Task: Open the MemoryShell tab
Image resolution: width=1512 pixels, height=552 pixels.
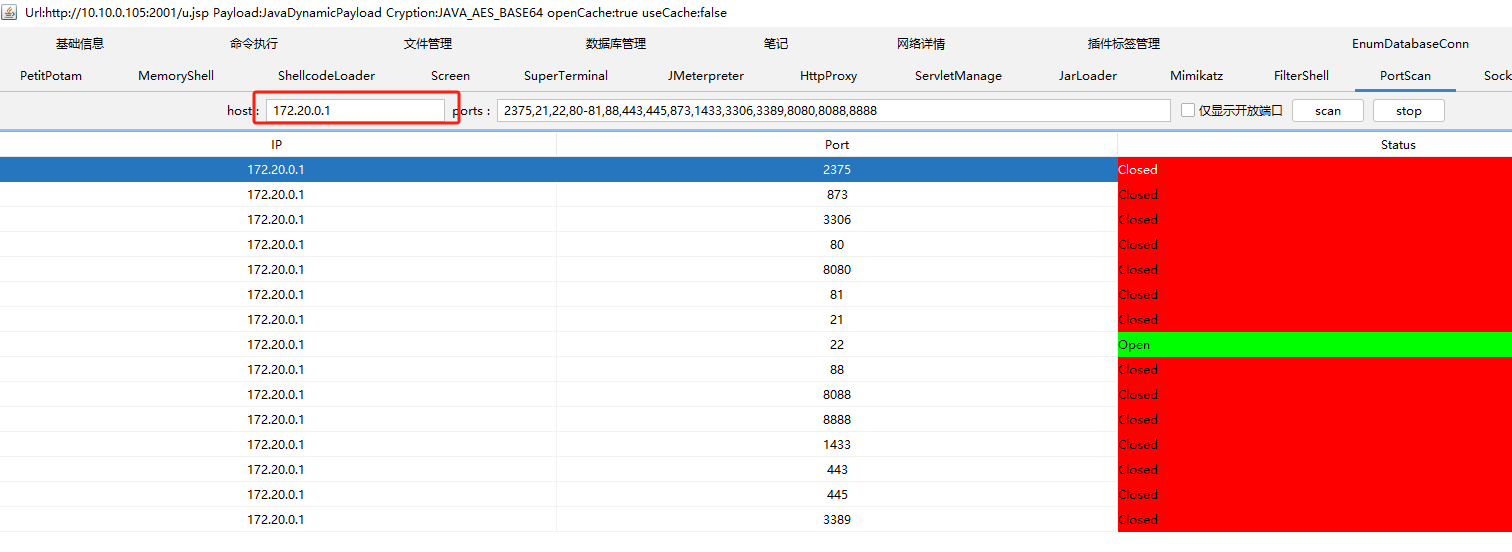Action: pyautogui.click(x=176, y=76)
